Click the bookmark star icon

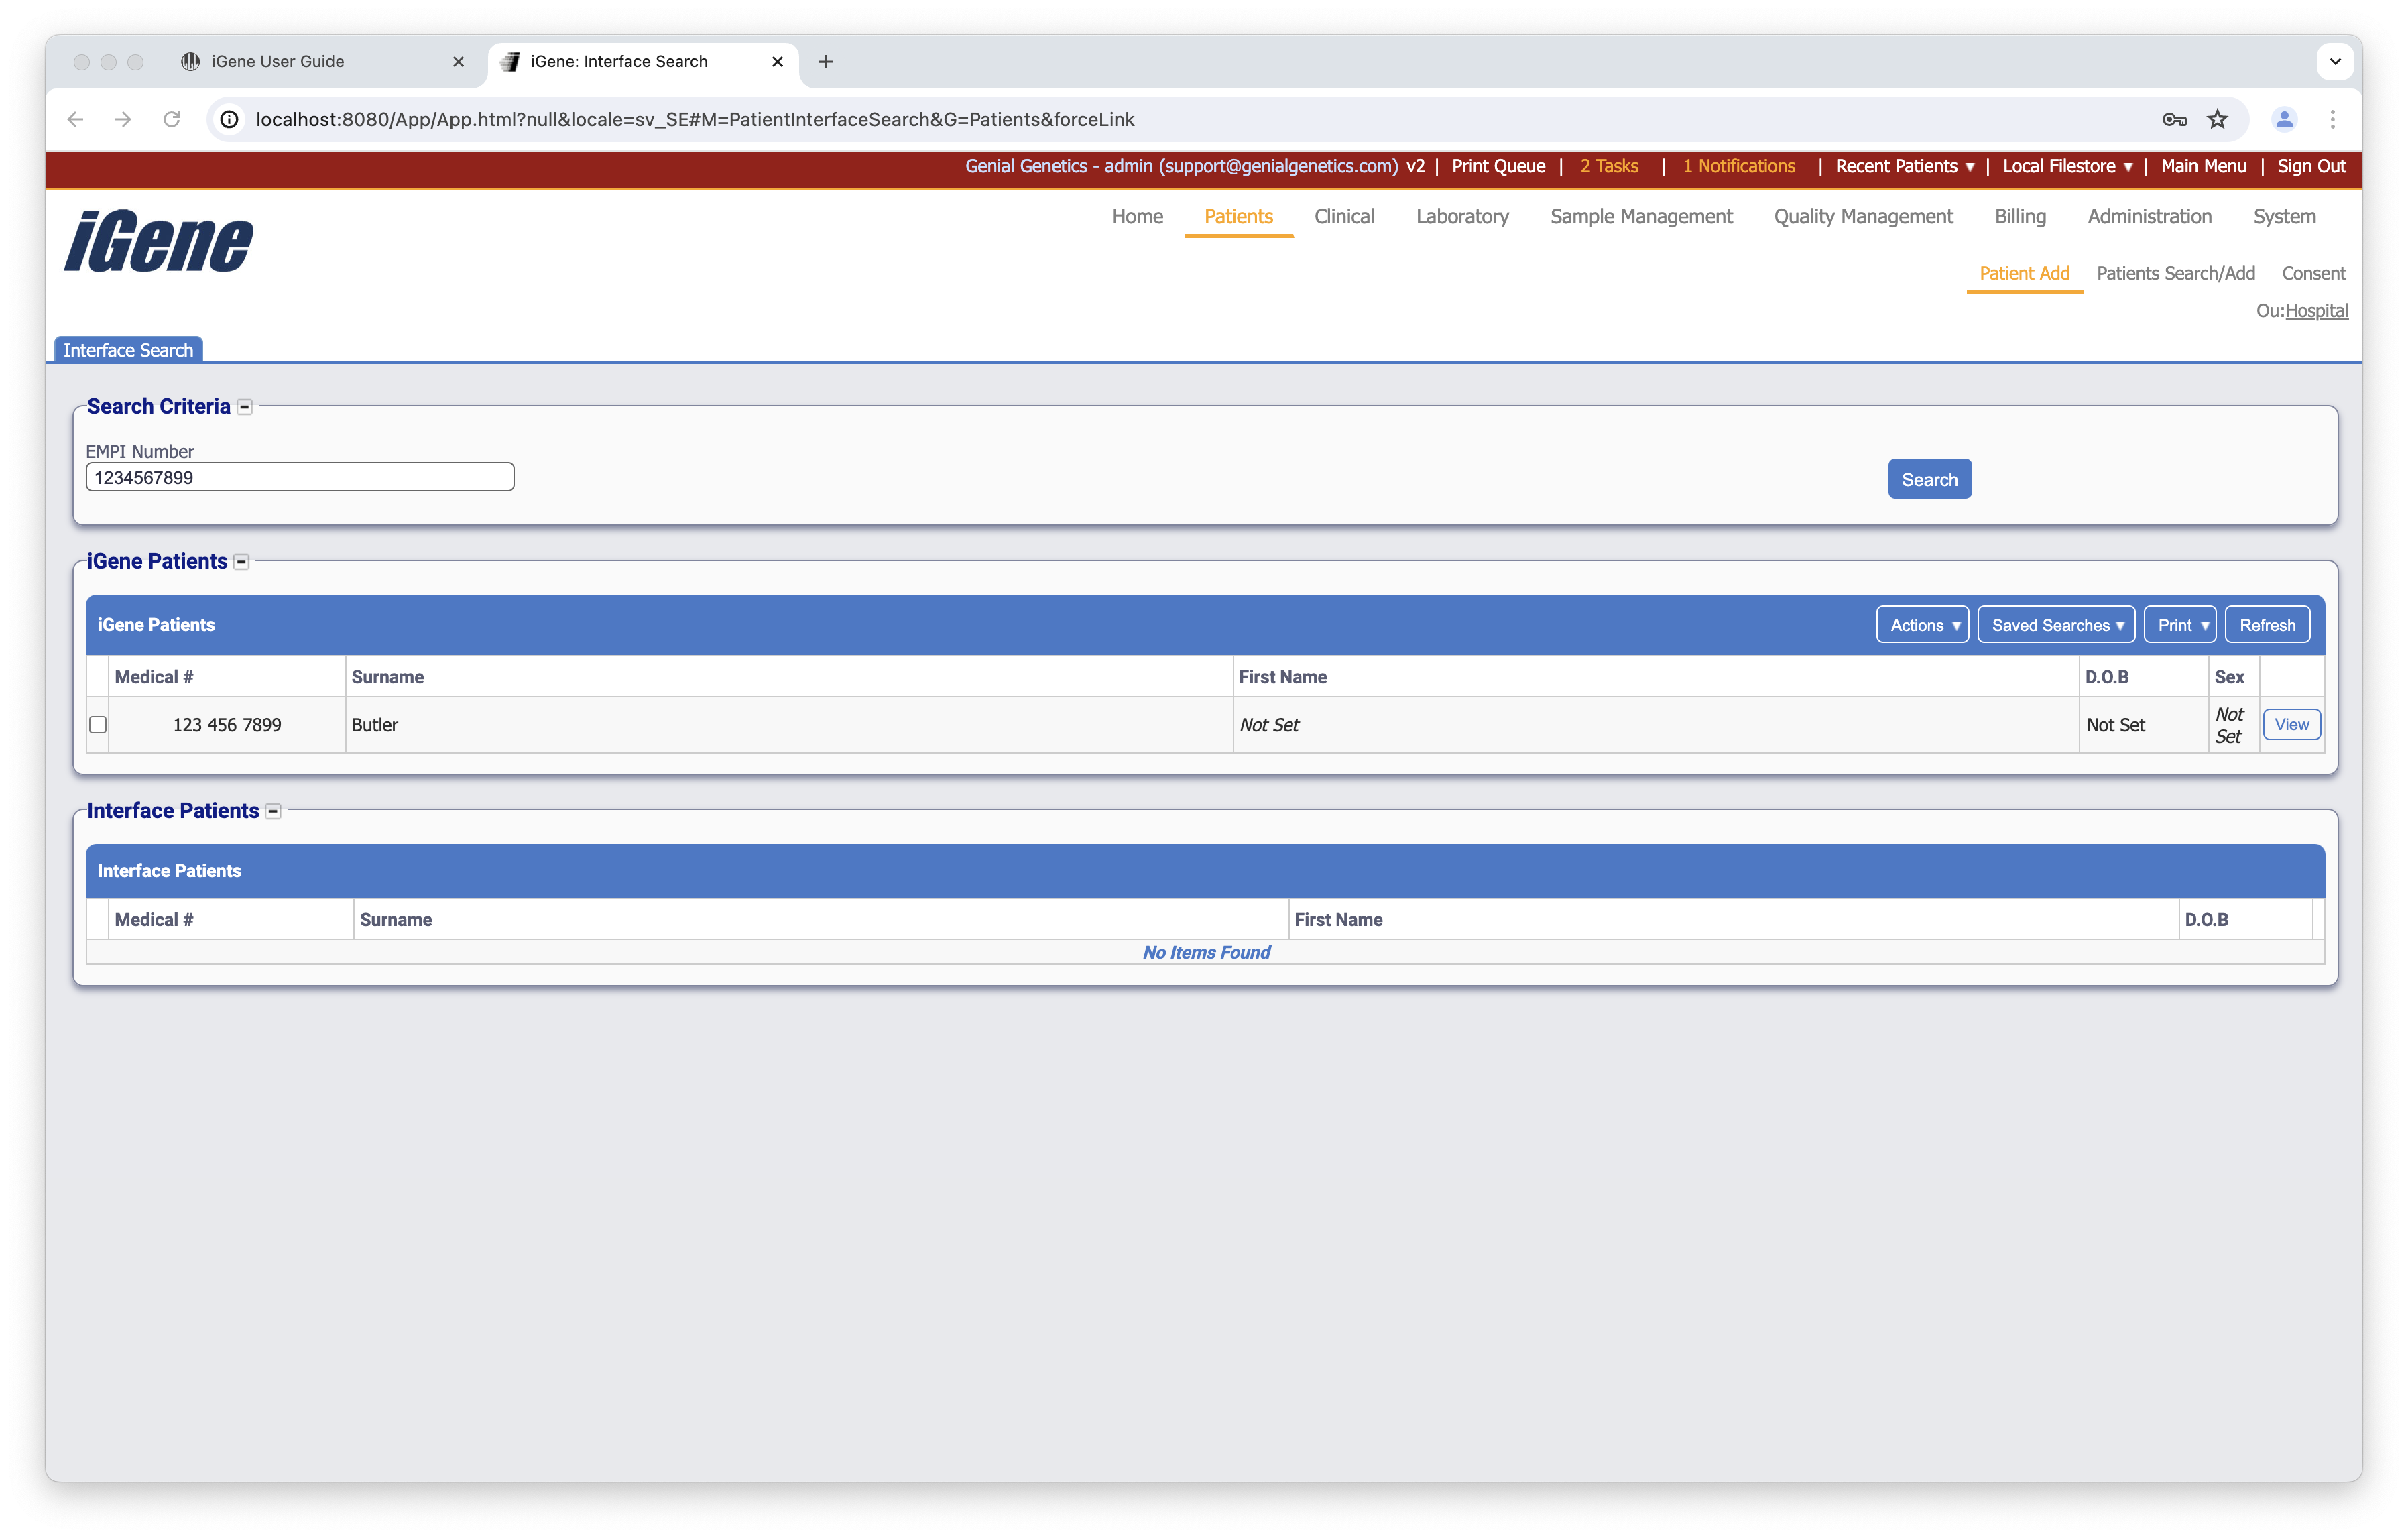click(x=2217, y=119)
